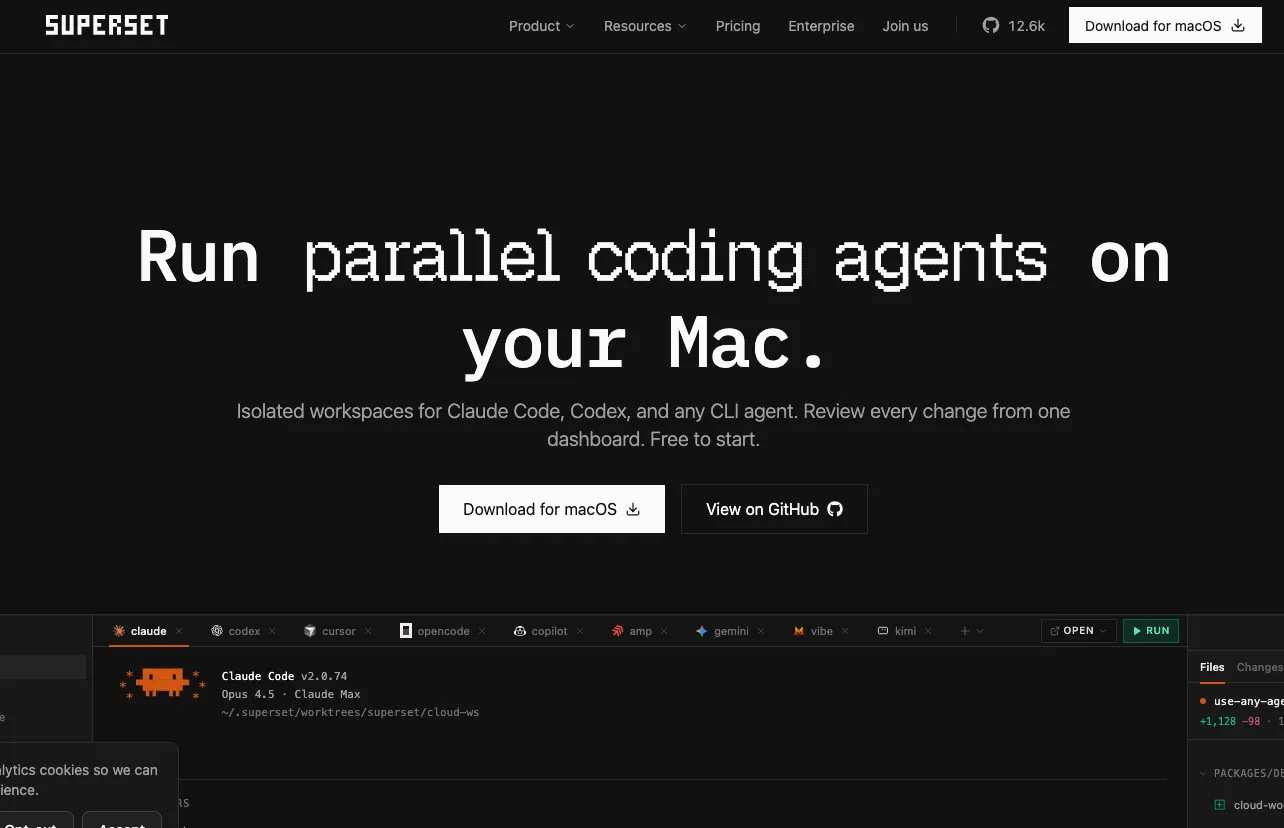Click the kimi icon
The image size is (1284, 828).
click(x=883, y=631)
